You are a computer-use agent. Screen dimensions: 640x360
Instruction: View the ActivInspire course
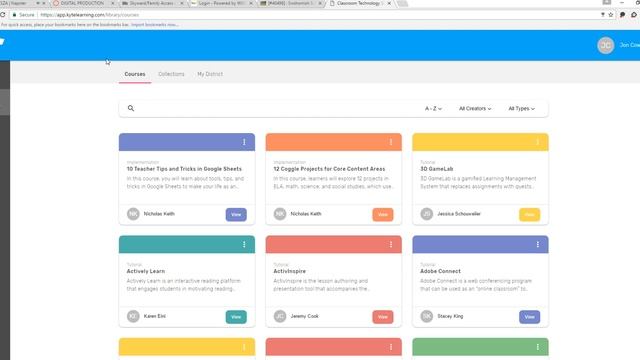click(382, 317)
